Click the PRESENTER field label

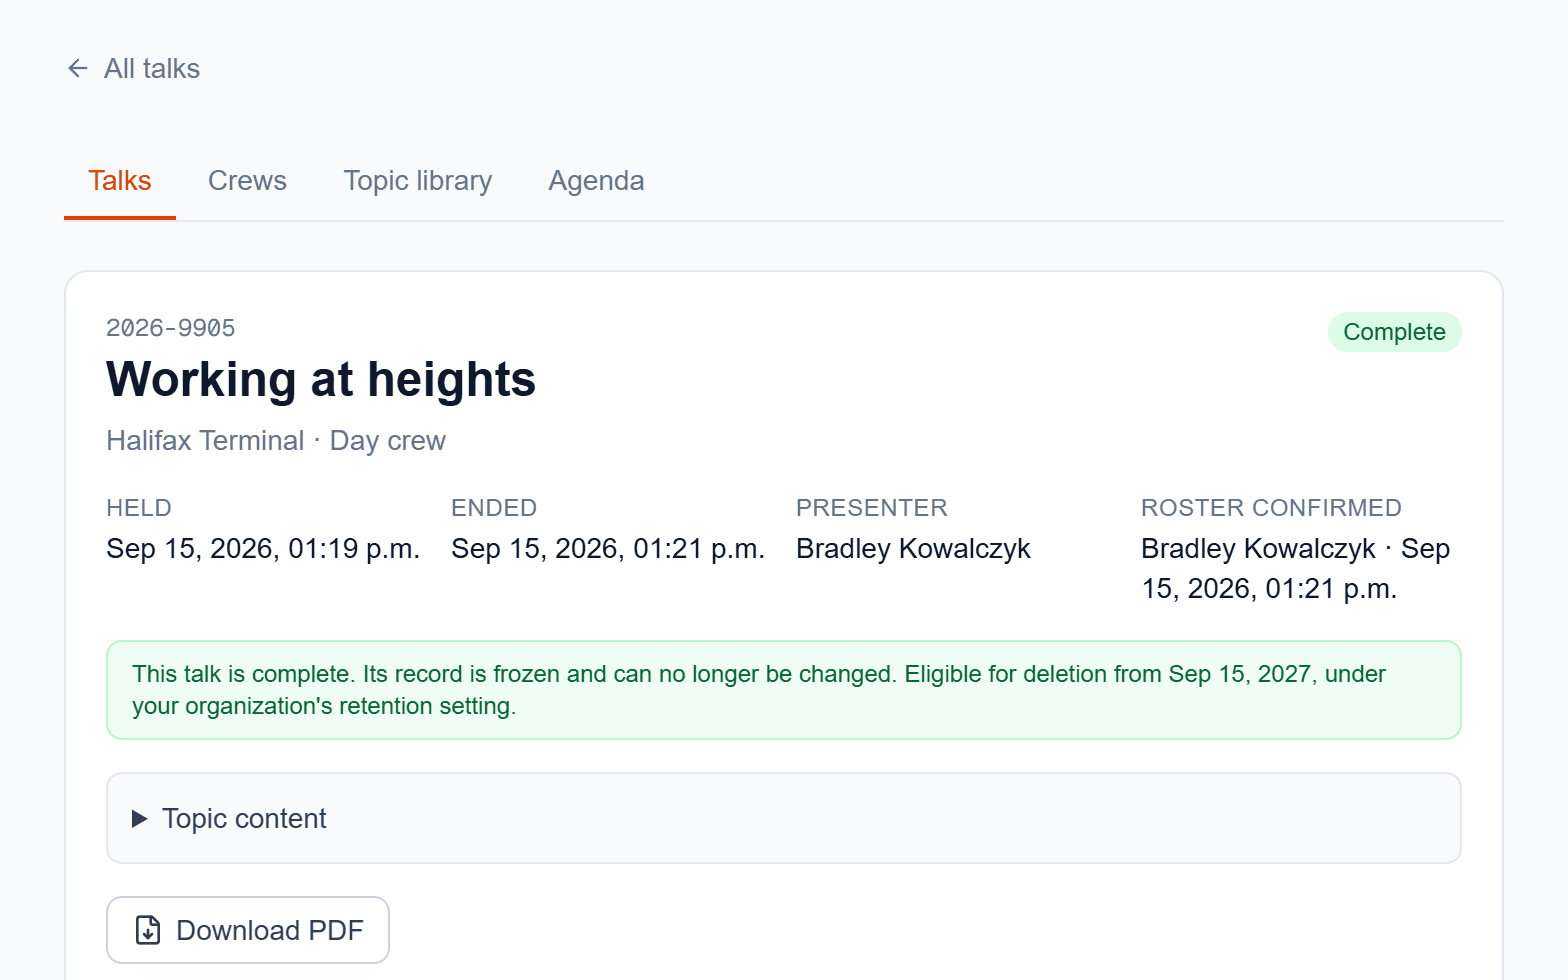coord(872,508)
